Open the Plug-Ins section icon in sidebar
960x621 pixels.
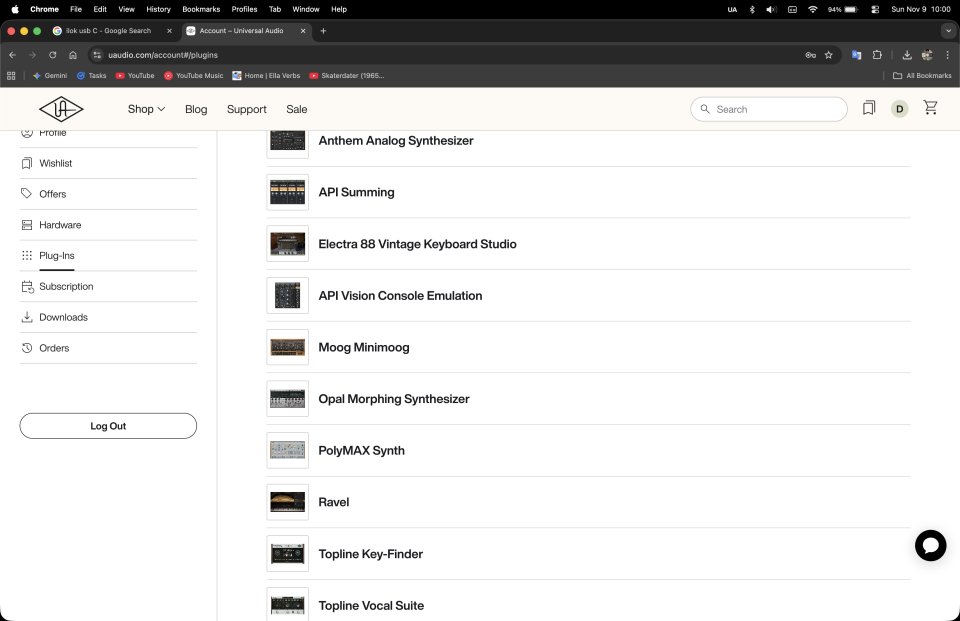(27, 256)
